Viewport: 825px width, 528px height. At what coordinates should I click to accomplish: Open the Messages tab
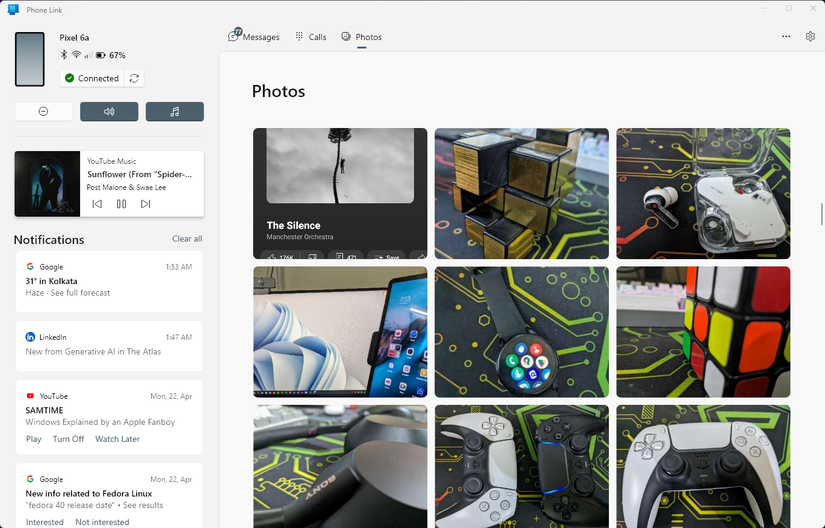pos(254,37)
